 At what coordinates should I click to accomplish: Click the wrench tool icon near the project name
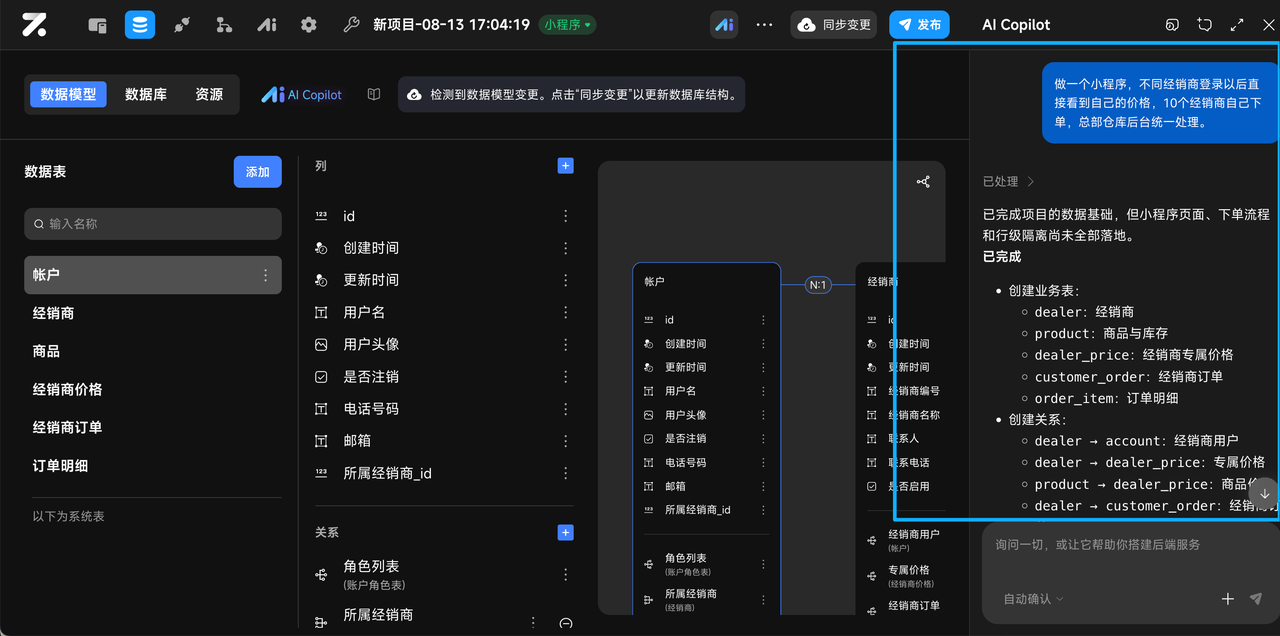tap(351, 25)
